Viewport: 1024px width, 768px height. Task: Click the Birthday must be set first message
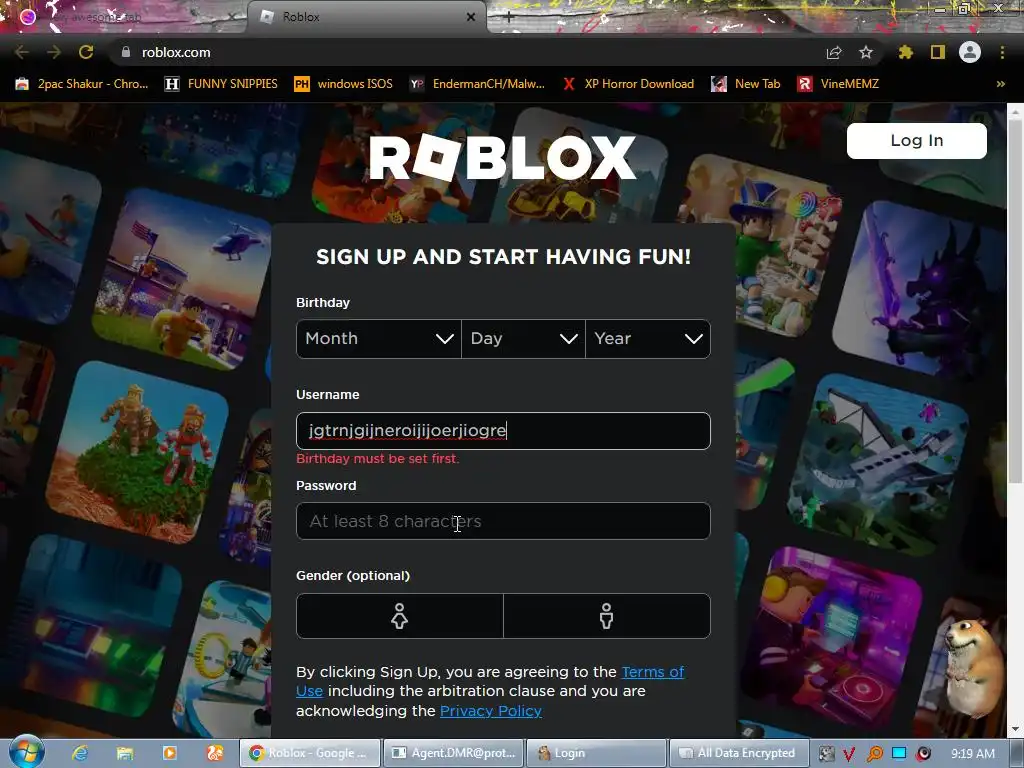click(377, 458)
